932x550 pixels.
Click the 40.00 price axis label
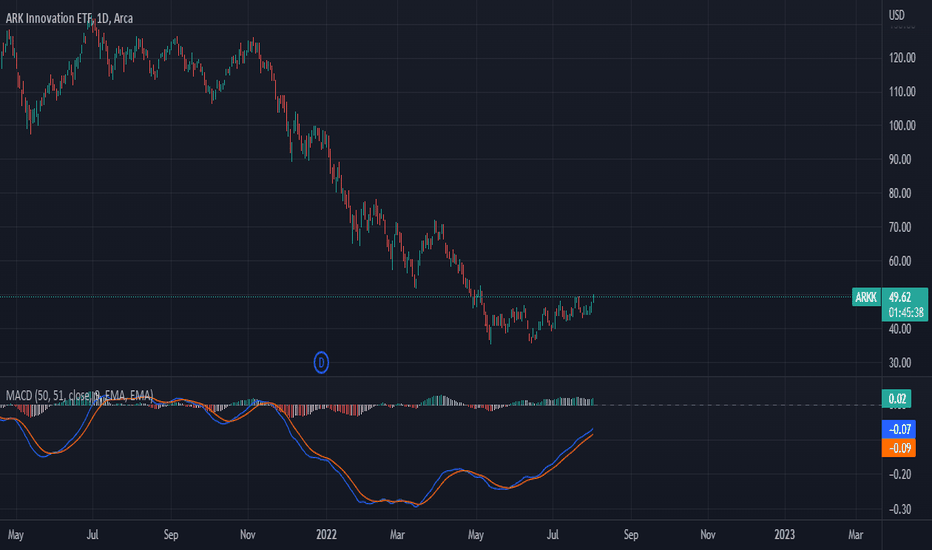pos(900,329)
